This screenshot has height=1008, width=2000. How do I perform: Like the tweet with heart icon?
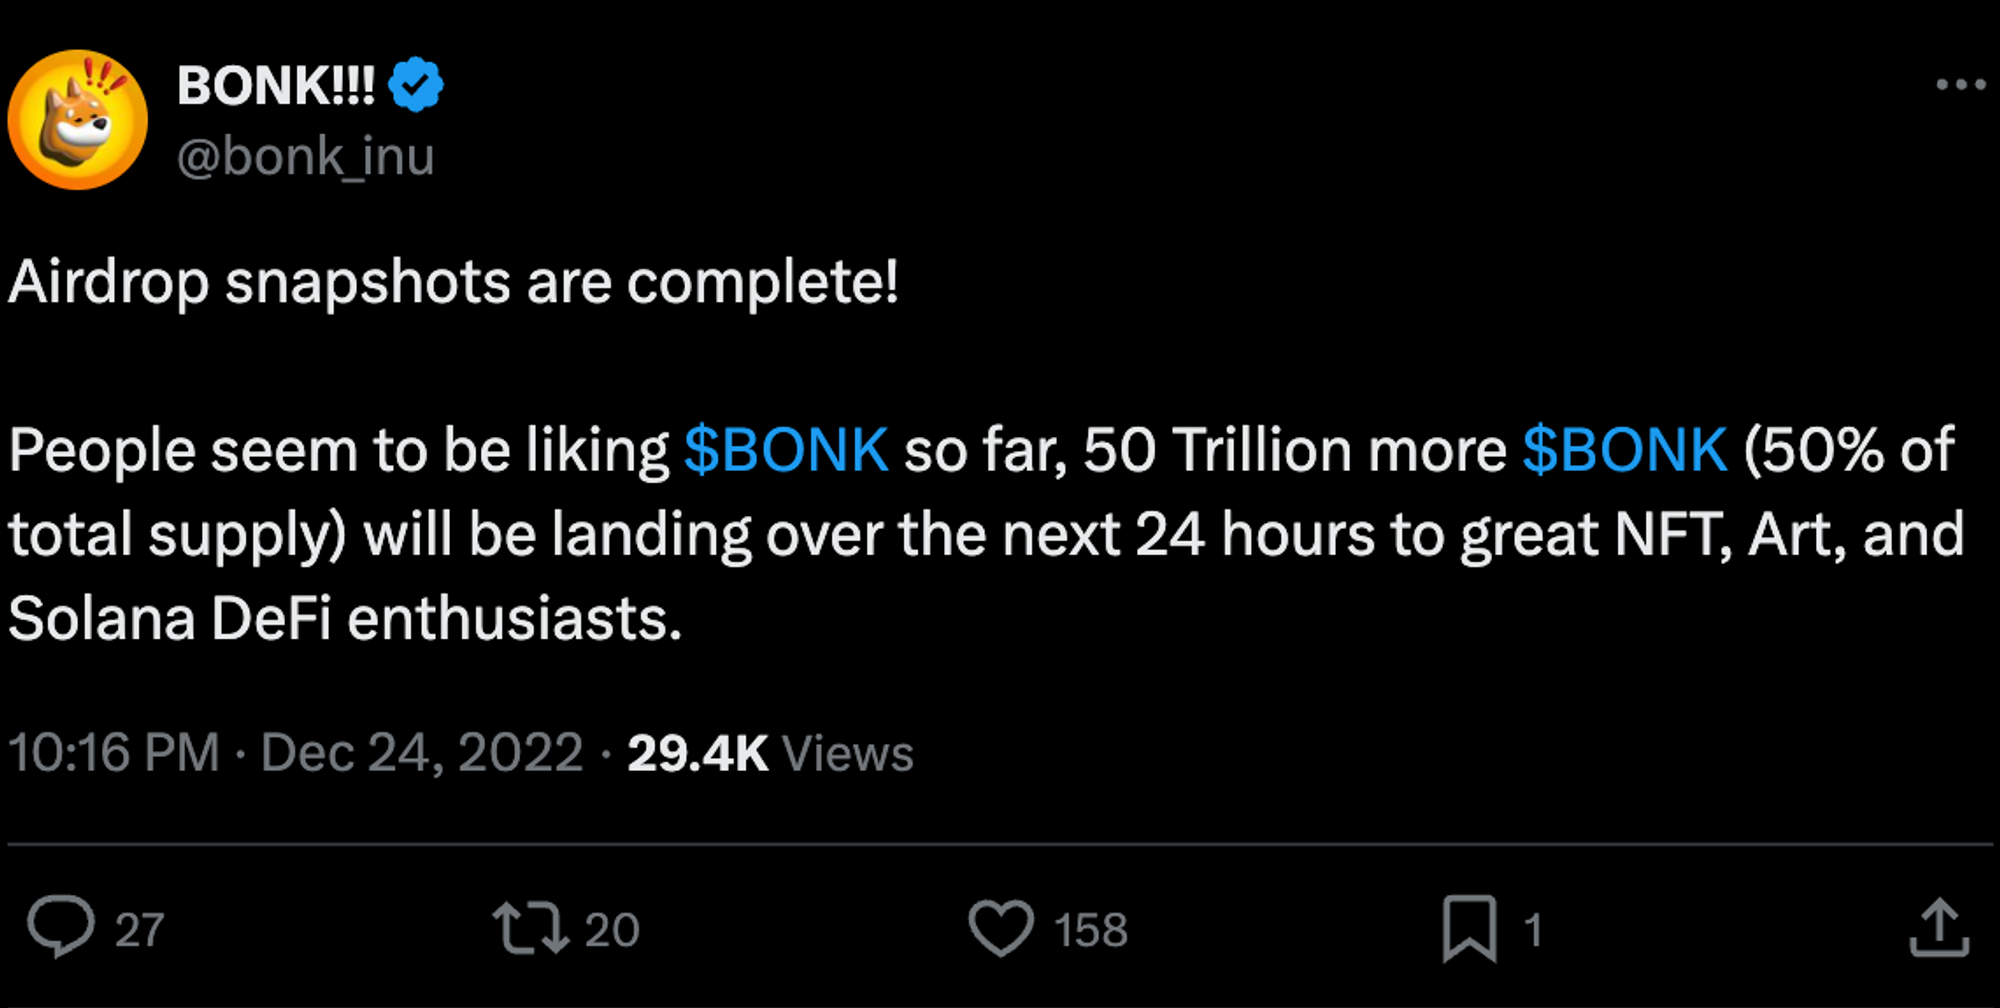pyautogui.click(x=1000, y=928)
